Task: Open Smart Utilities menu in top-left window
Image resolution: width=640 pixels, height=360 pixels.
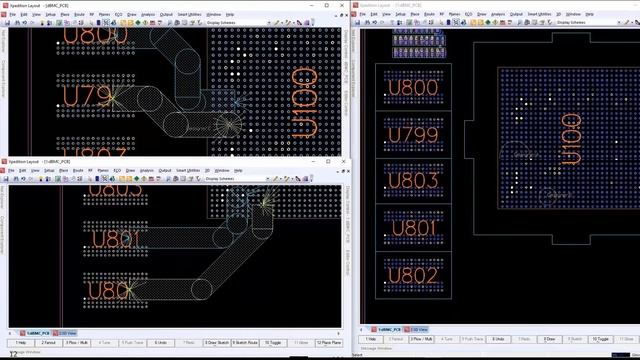Action: point(189,14)
